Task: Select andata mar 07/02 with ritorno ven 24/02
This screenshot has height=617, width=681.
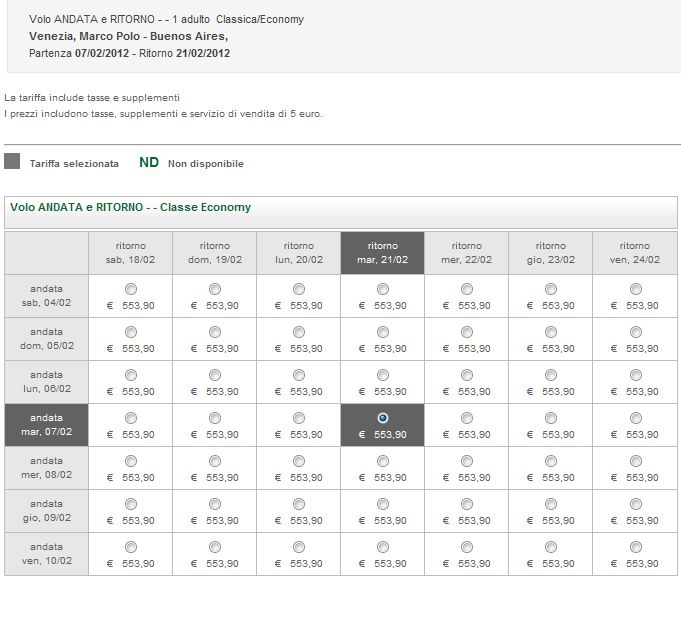Action: click(x=635, y=418)
